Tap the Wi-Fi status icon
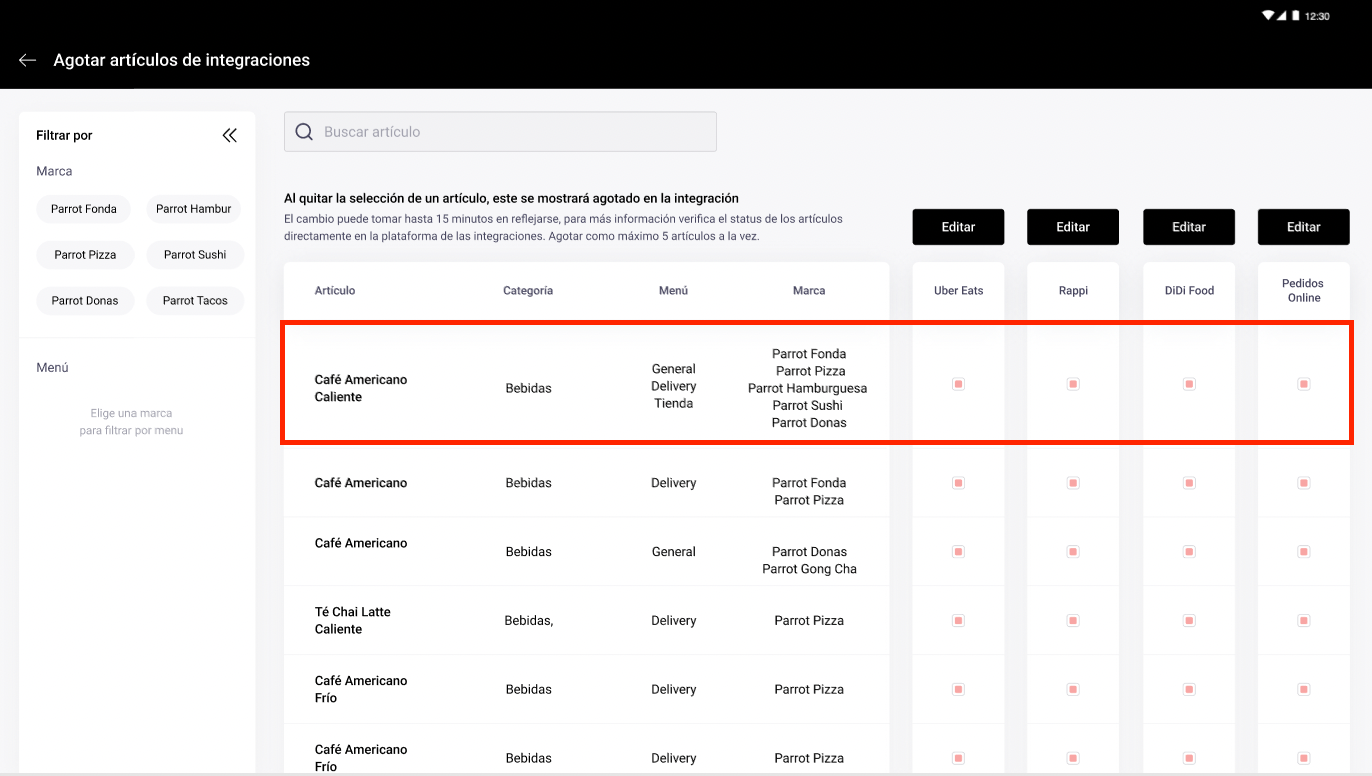Viewport: 1372px width, 776px height. 1268,16
